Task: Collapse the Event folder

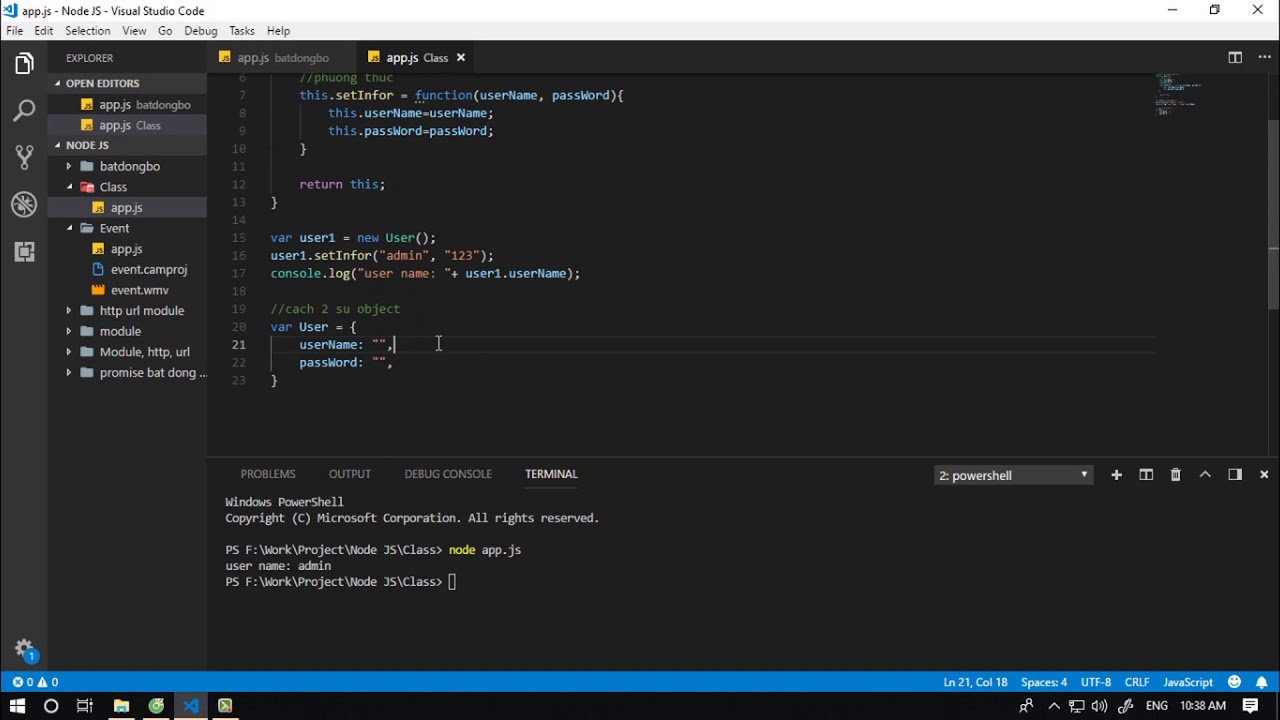Action: [127, 228]
